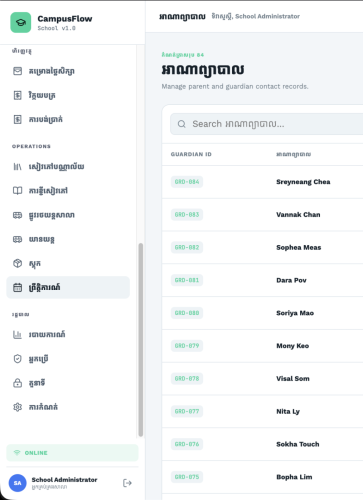Select guardian Vannak Chan

[298, 214]
